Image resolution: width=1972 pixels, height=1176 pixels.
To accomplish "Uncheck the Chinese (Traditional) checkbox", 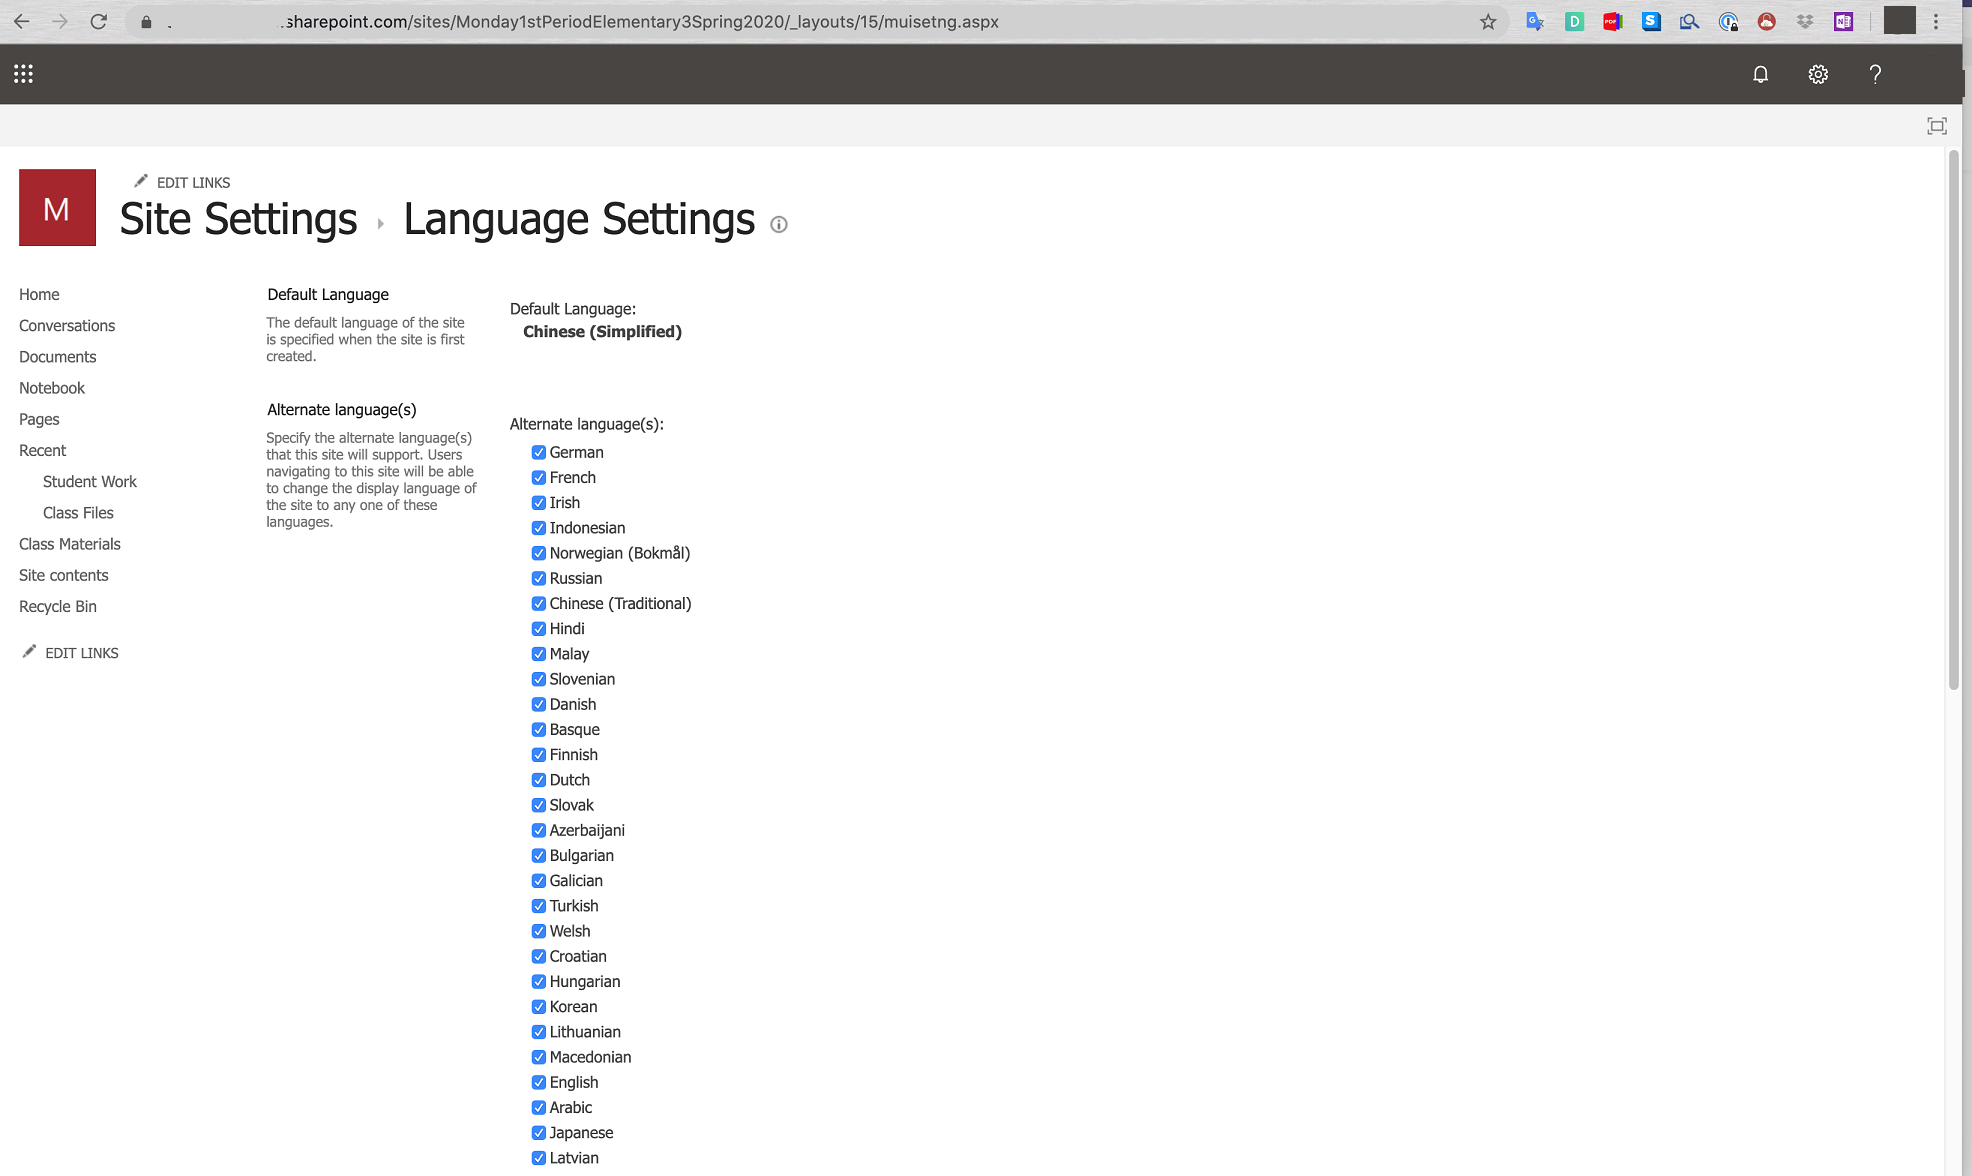I will pyautogui.click(x=539, y=603).
